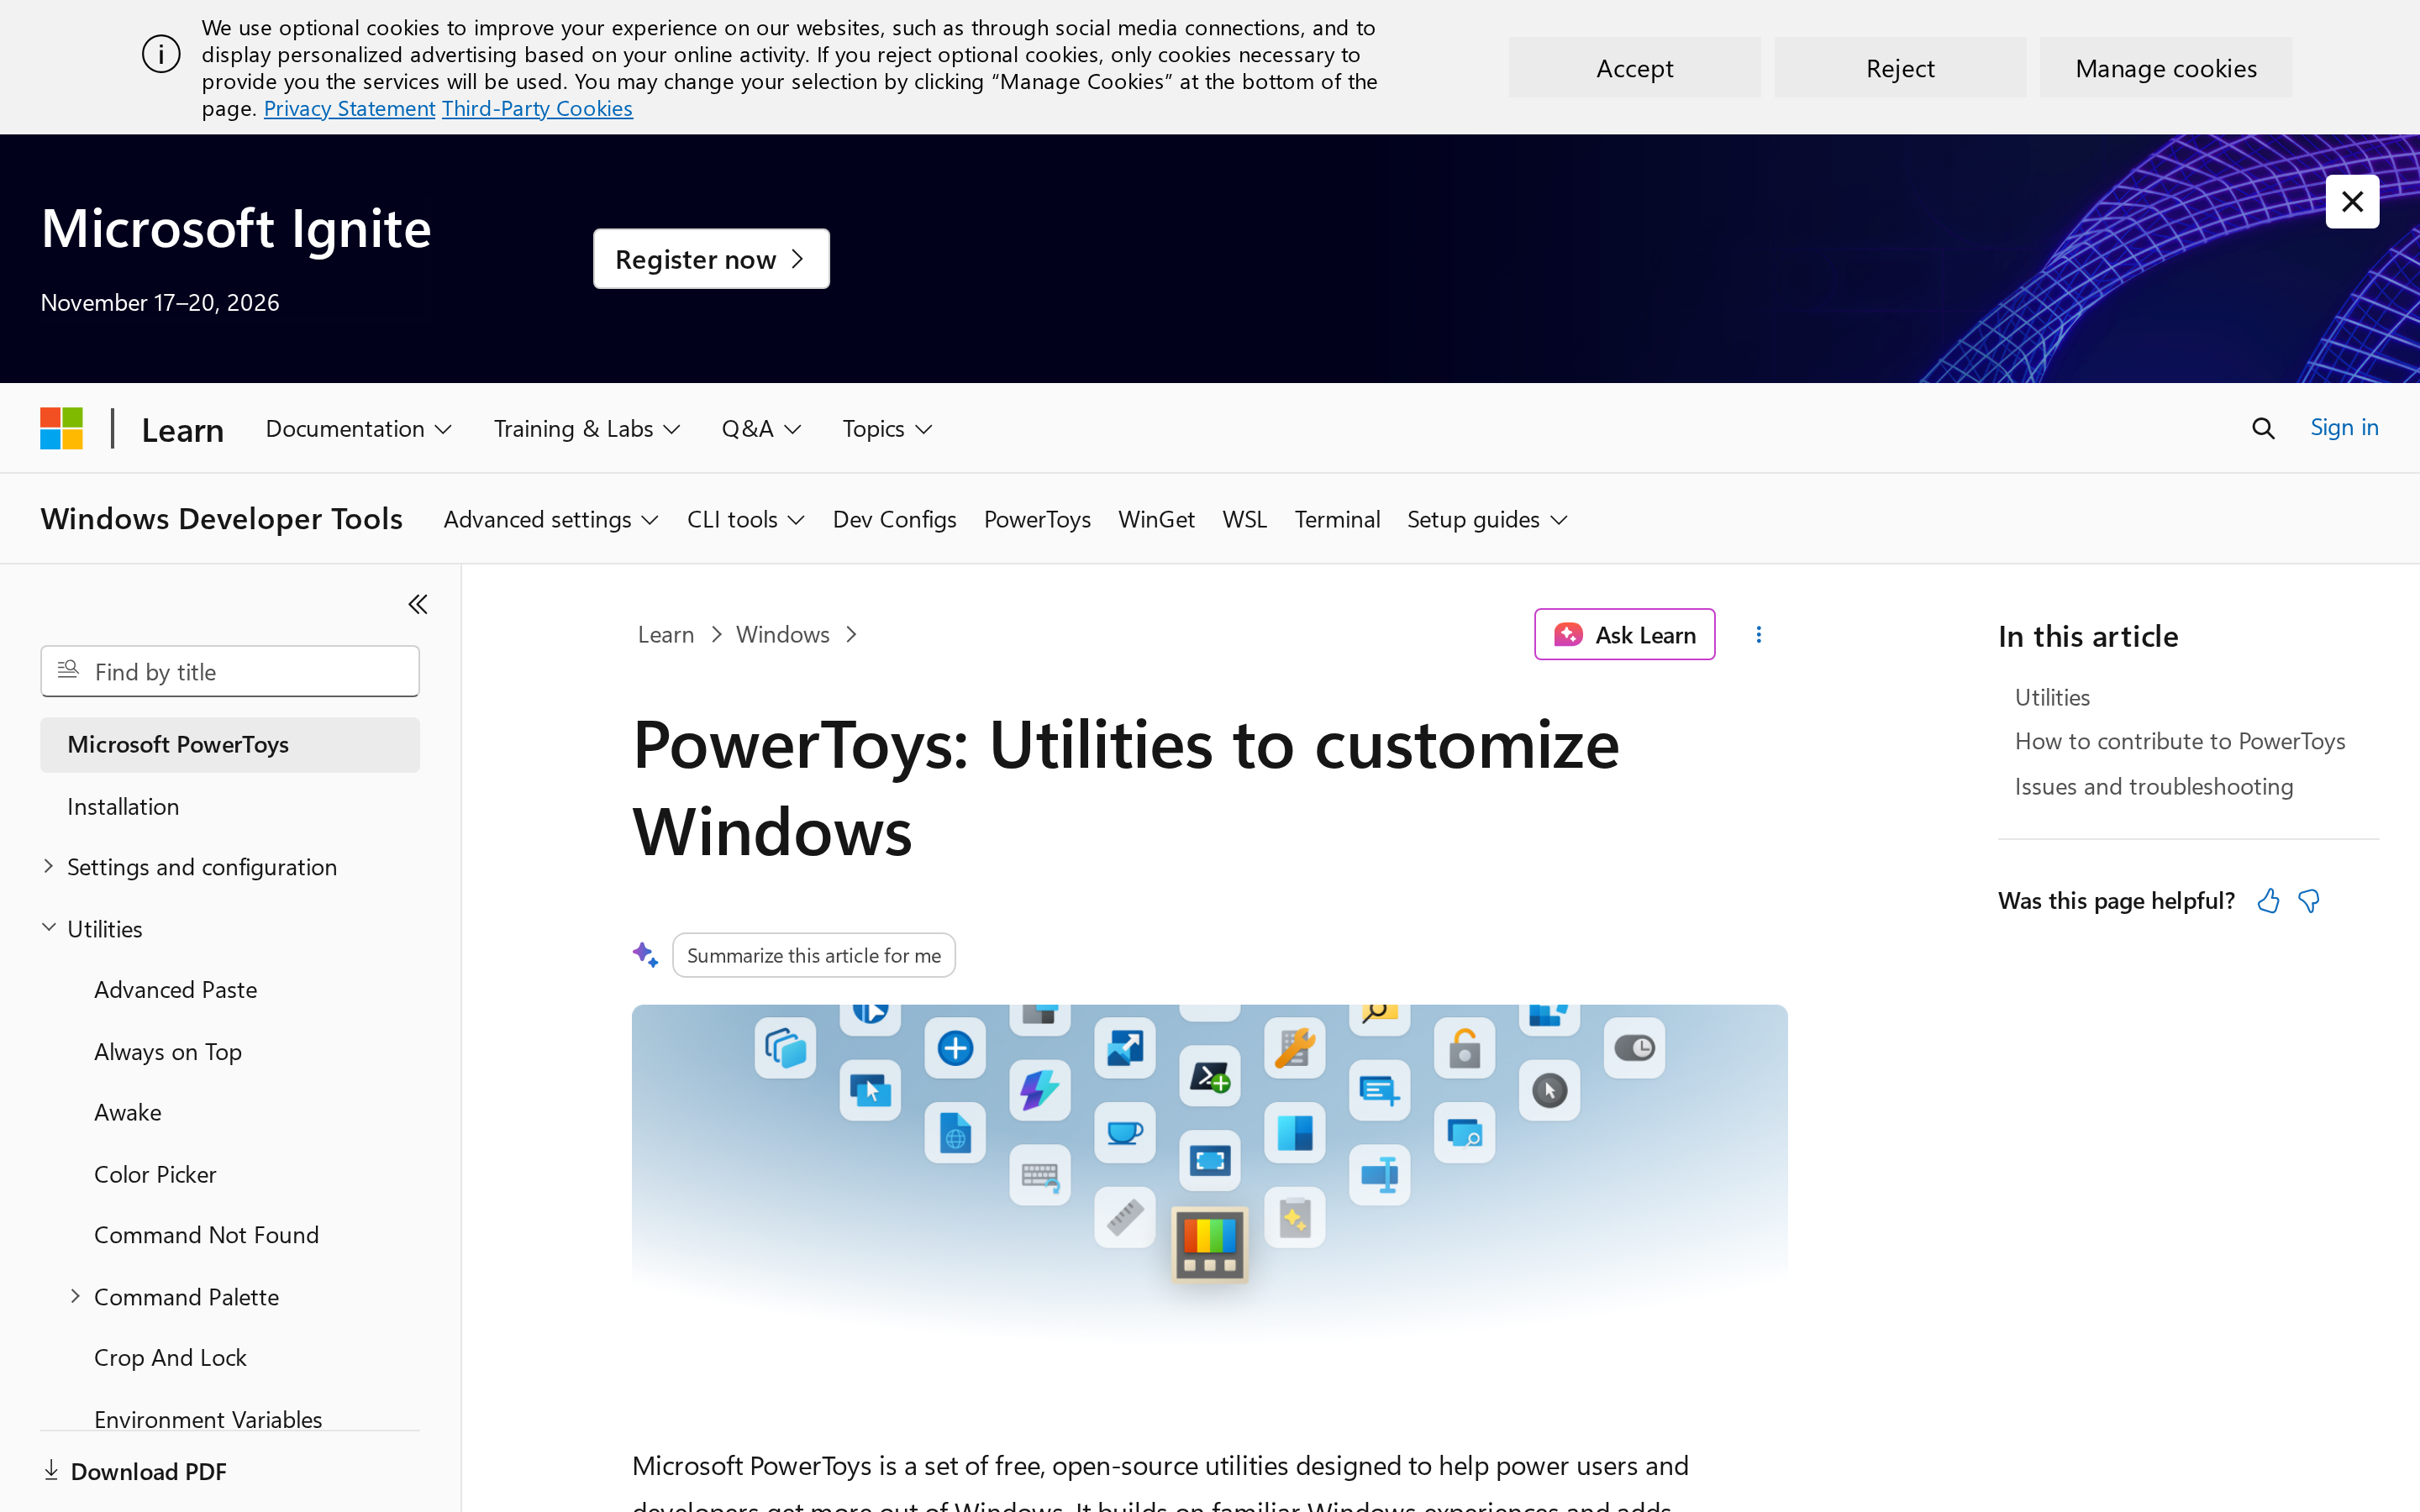The height and width of the screenshot is (1512, 2420).
Task: Reject optional cookies
Action: coord(1900,67)
